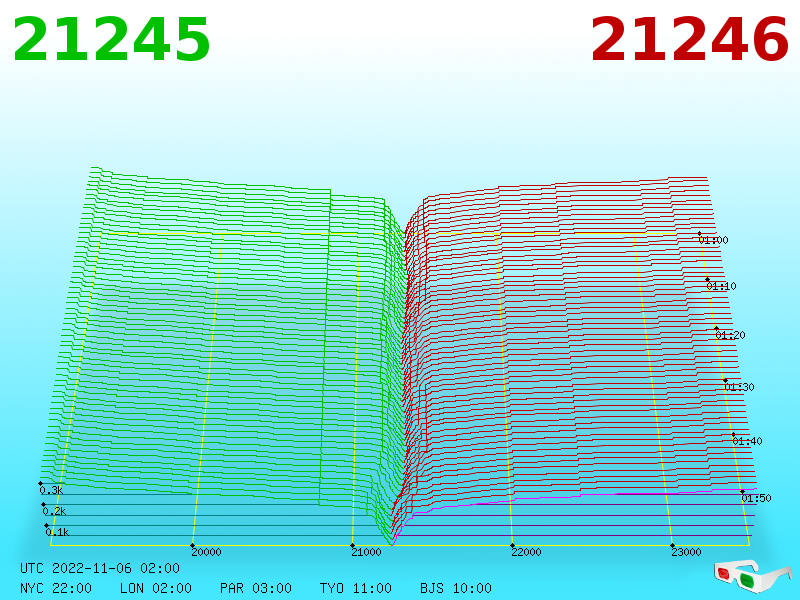
Task: Click the red 21246 ask price
Action: pos(689,39)
